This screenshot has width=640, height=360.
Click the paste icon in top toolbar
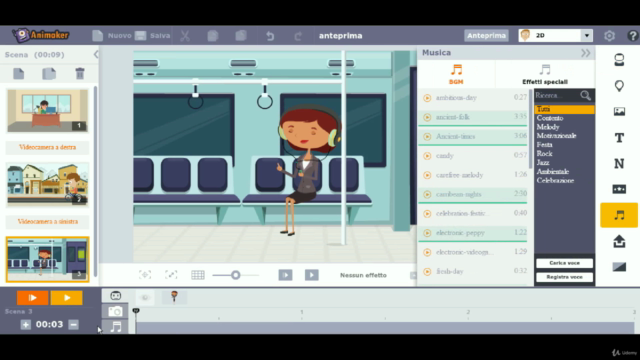(x=241, y=36)
